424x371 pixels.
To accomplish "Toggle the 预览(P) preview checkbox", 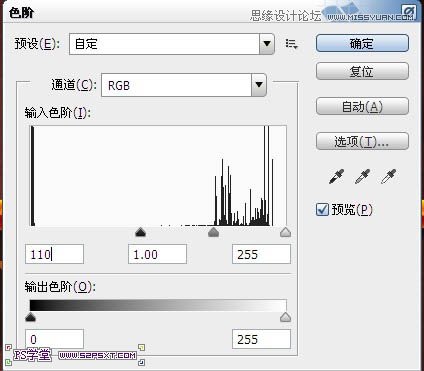I will pyautogui.click(x=322, y=210).
